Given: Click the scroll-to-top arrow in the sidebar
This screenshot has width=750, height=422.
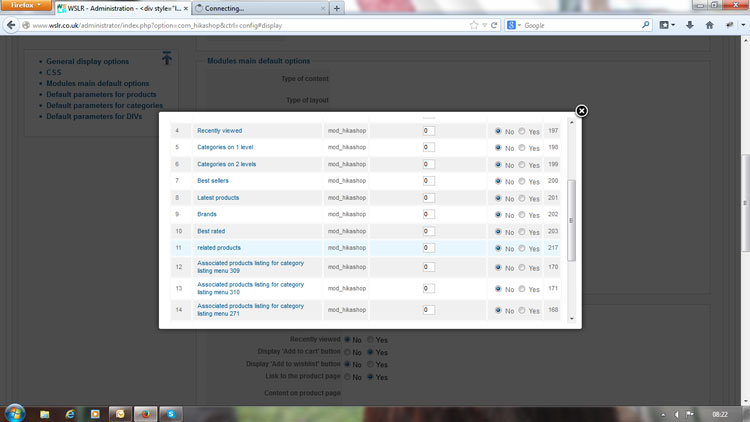Looking at the screenshot, I should click(x=166, y=58).
